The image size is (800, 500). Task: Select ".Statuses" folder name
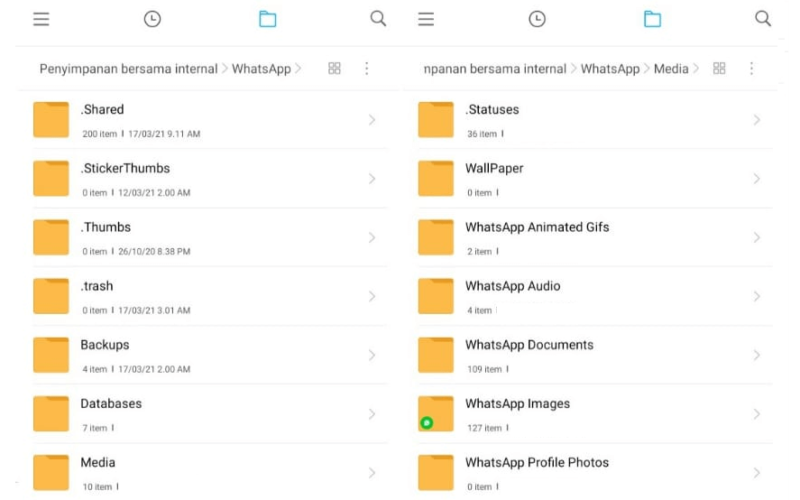click(492, 109)
